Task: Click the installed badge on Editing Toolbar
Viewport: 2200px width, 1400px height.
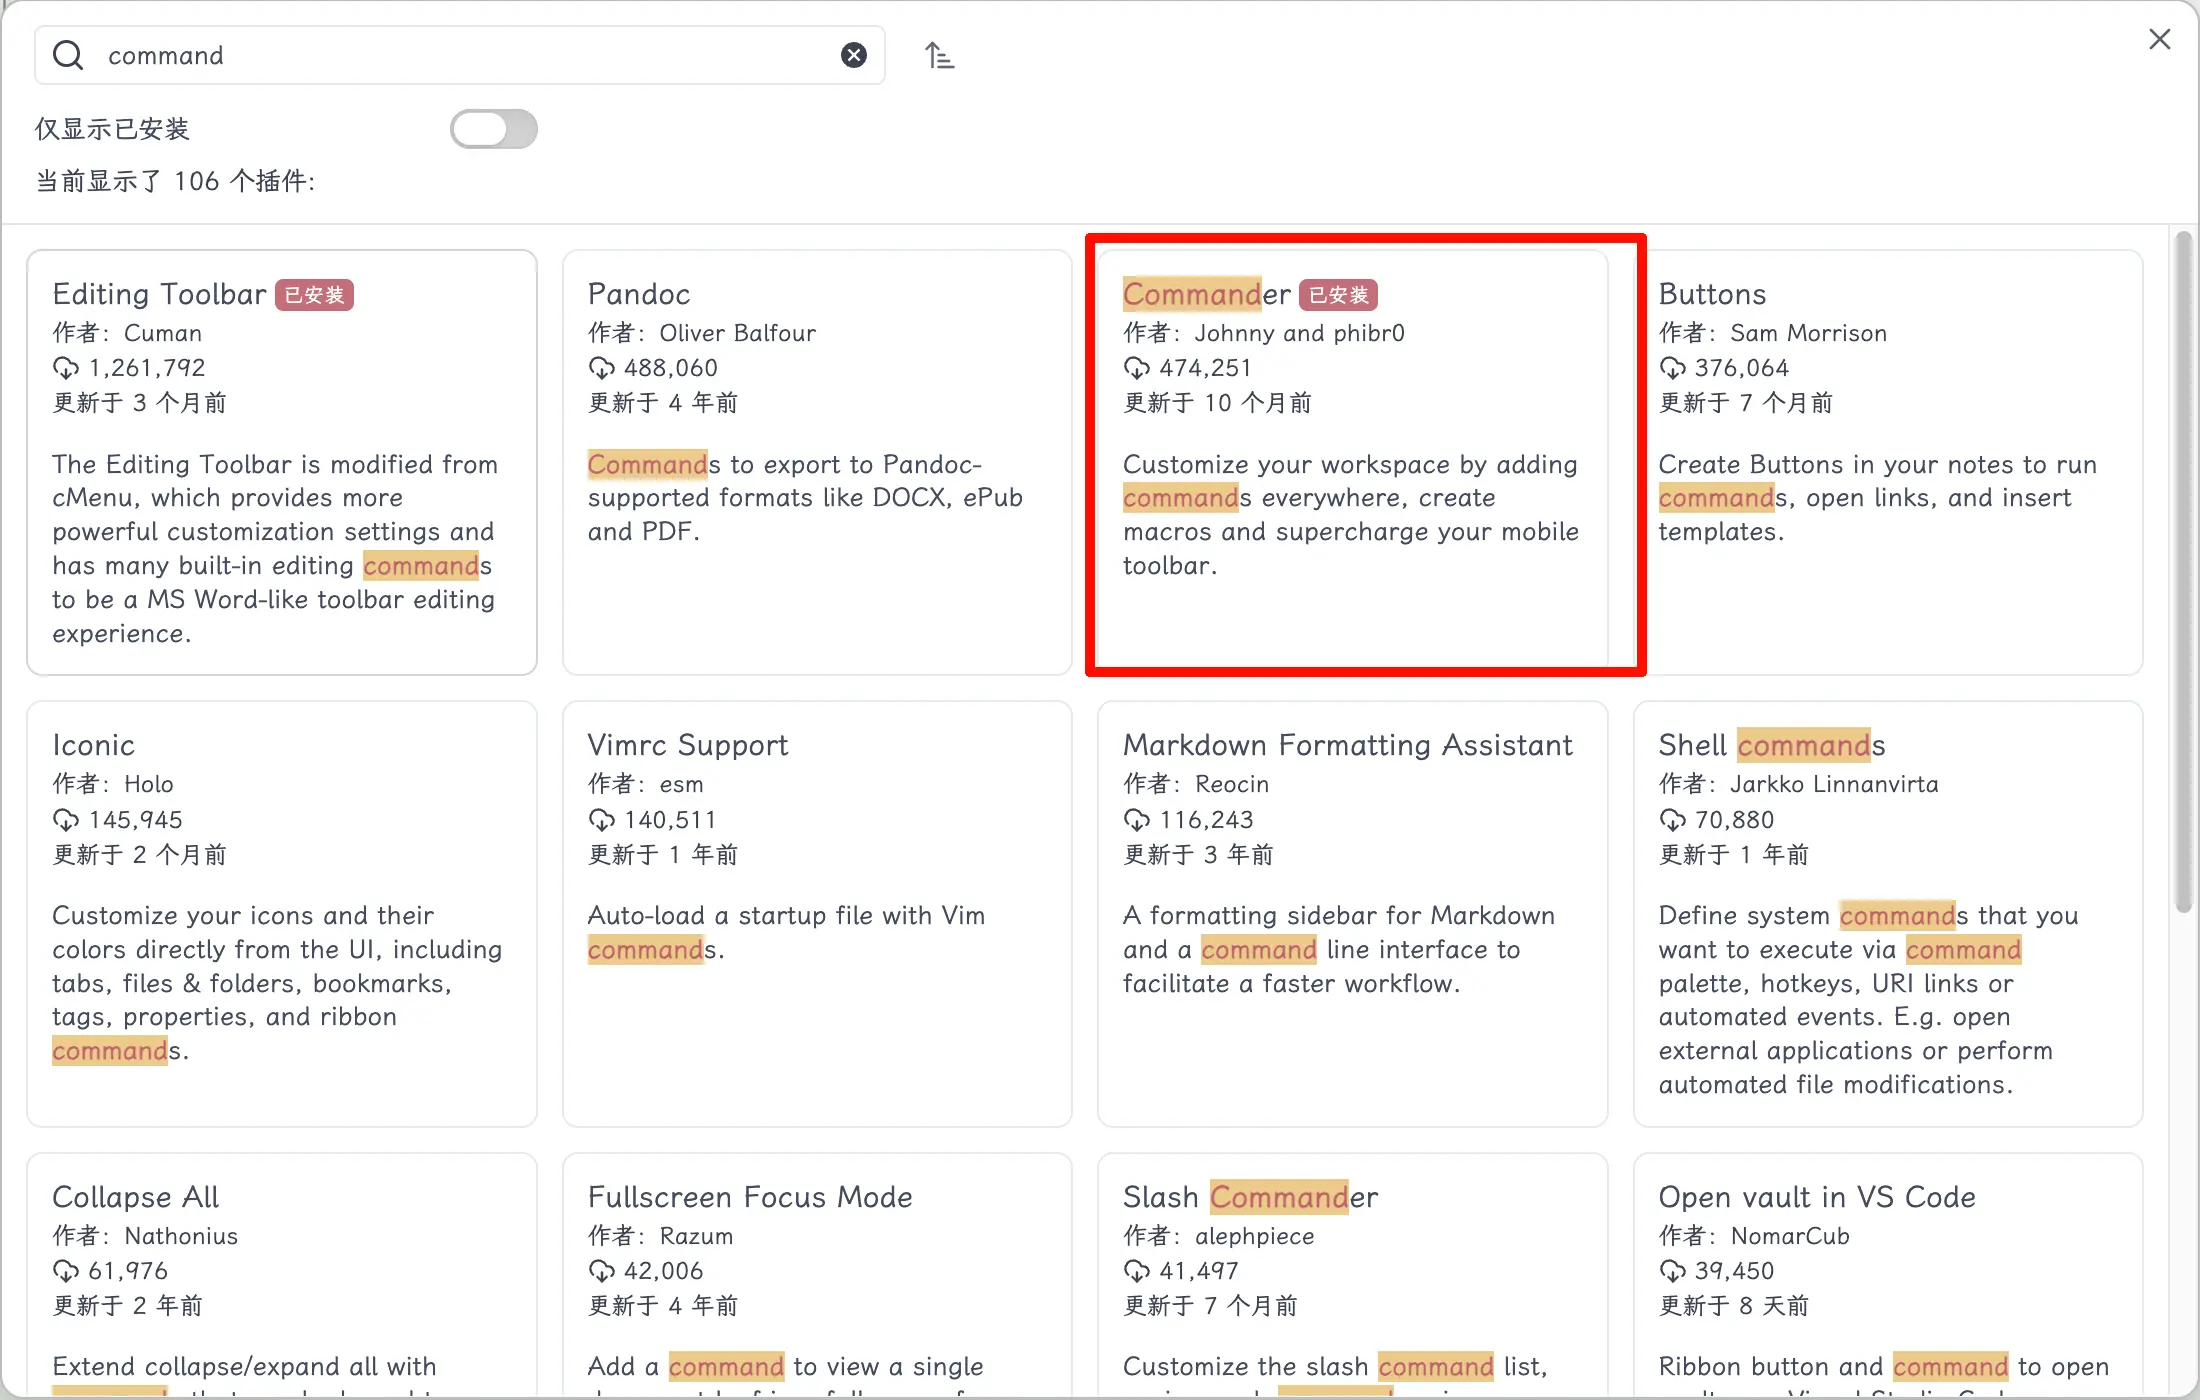Action: tap(314, 295)
